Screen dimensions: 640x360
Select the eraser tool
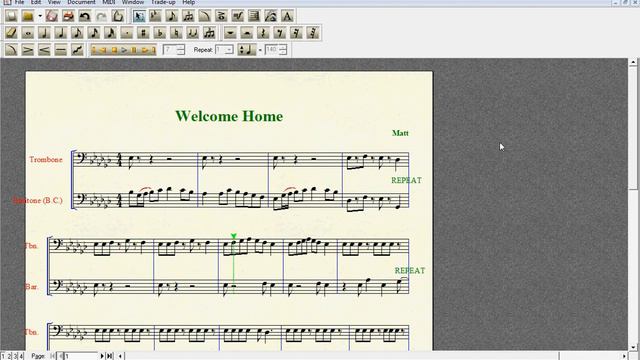click(x=11, y=33)
